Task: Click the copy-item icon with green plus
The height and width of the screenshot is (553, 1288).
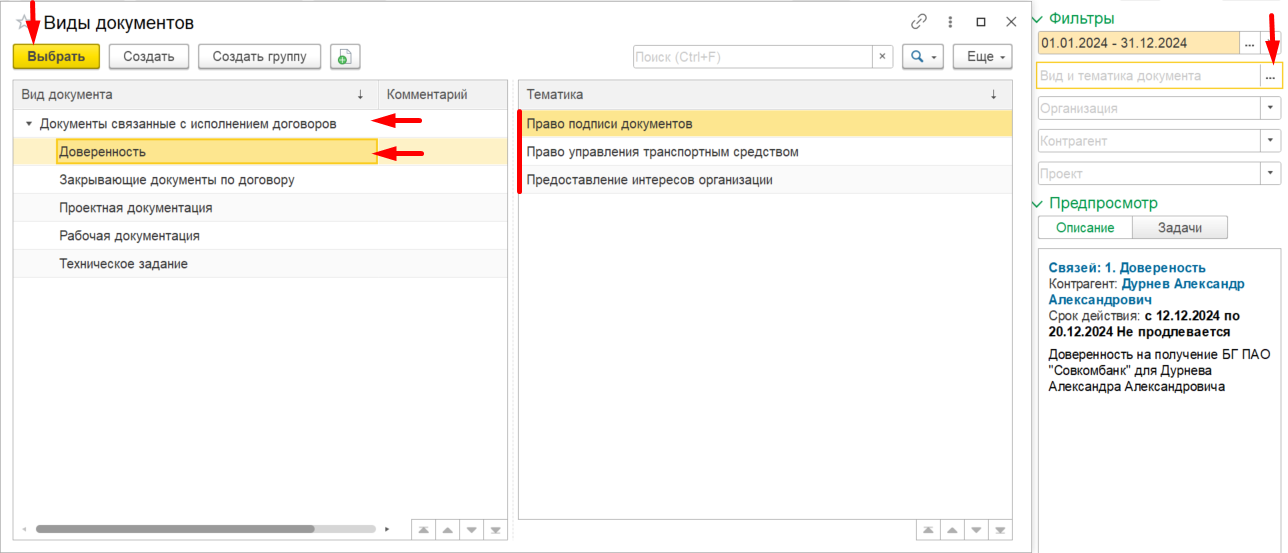Action: point(345,57)
